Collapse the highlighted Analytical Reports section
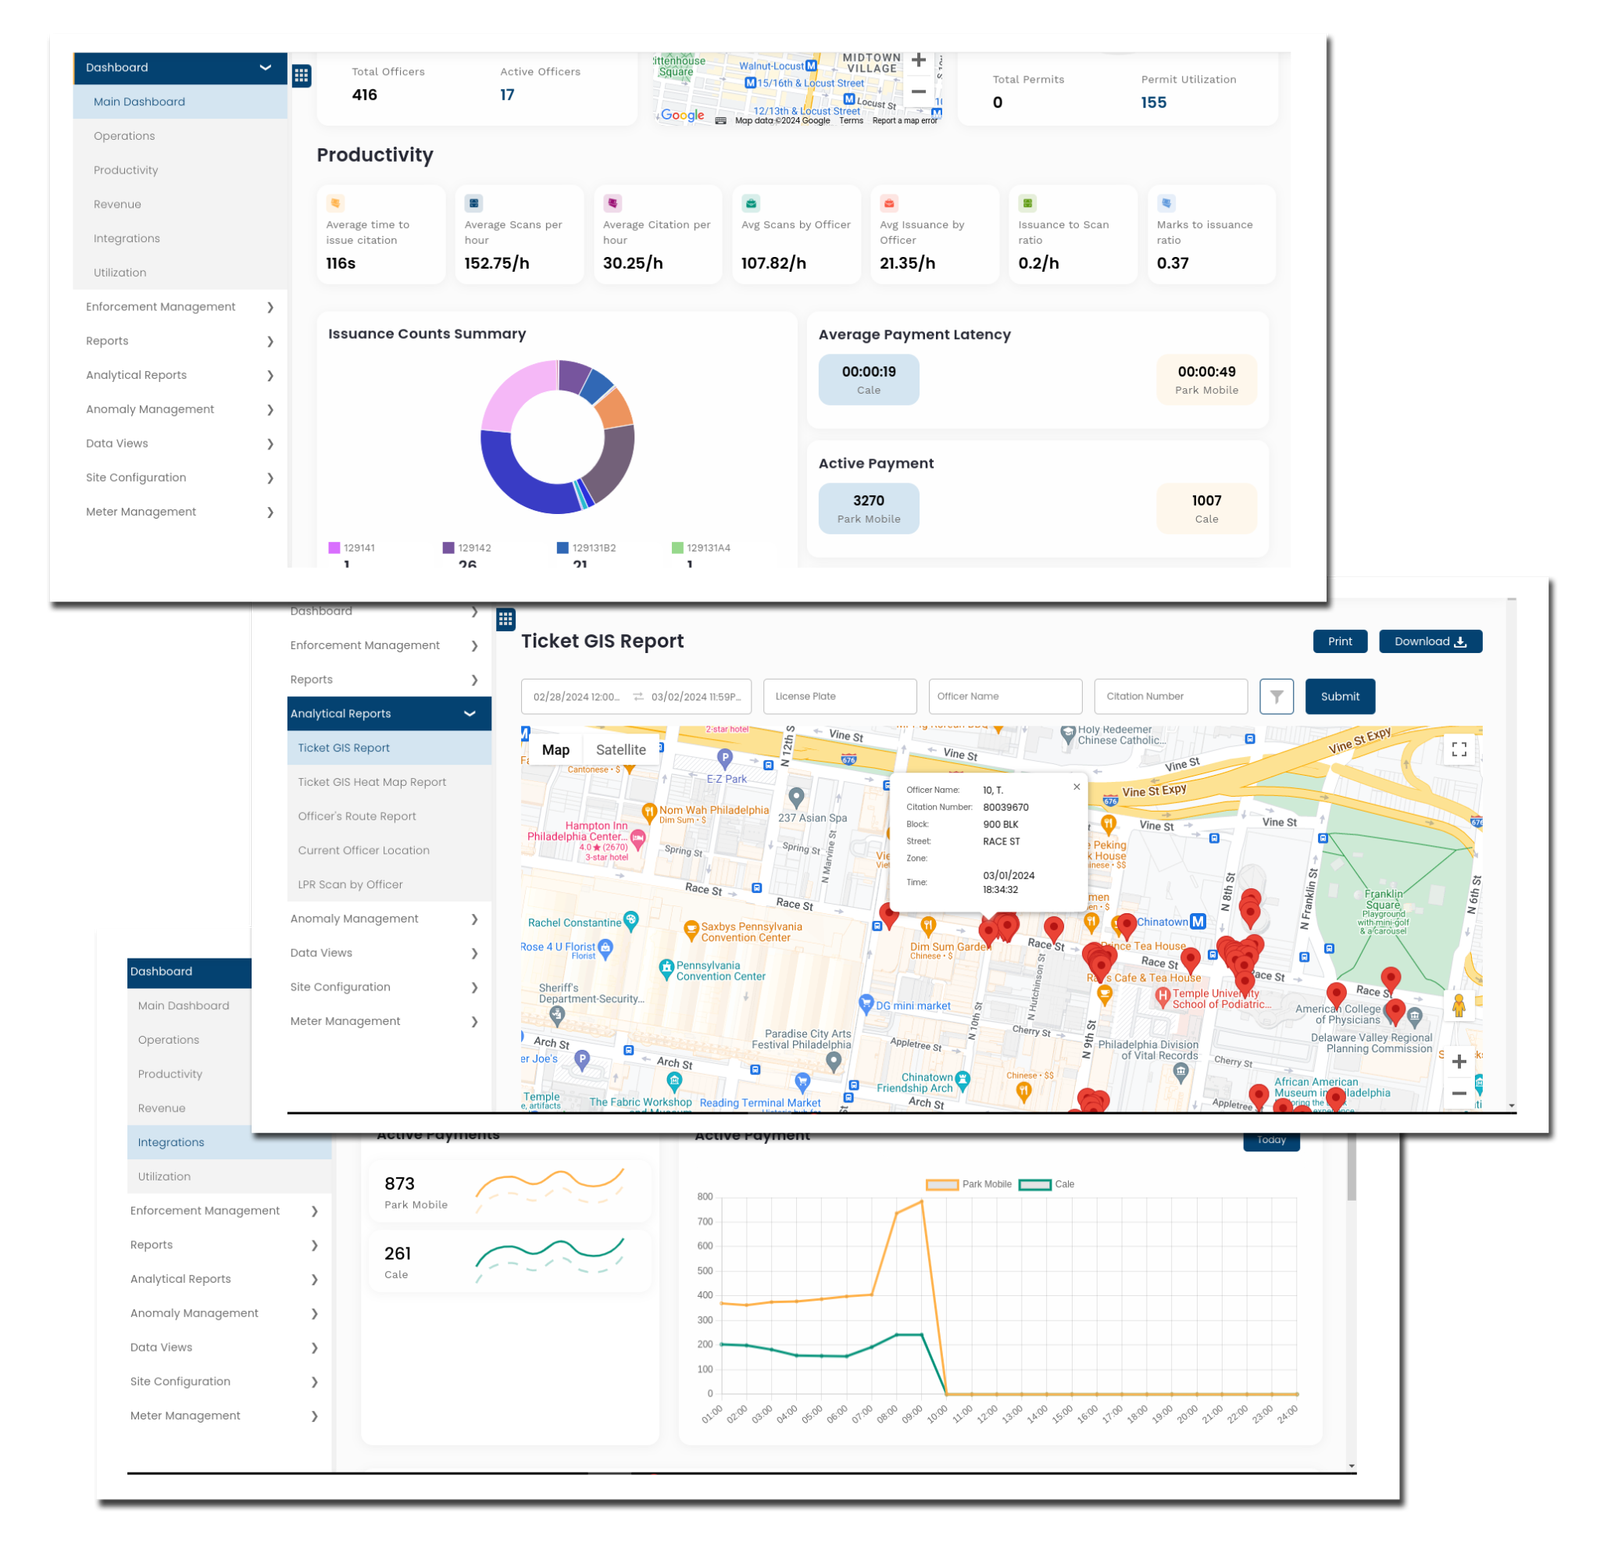The height and width of the screenshot is (1553, 1600). (470, 714)
